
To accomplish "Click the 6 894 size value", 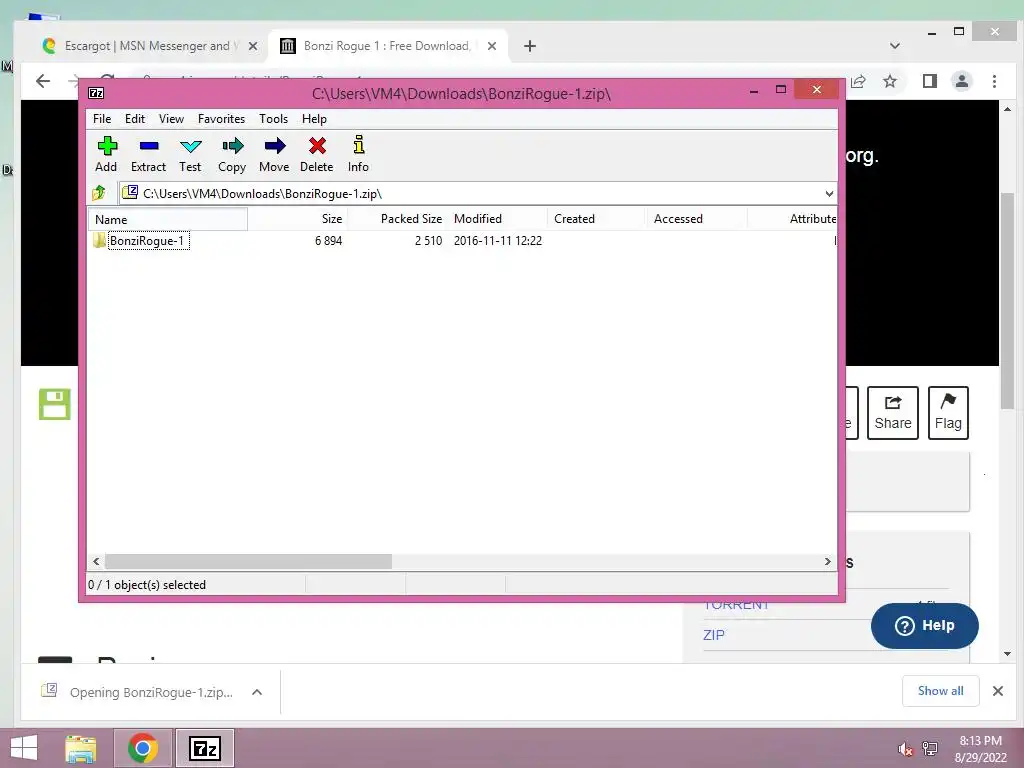I will click(x=328, y=241).
